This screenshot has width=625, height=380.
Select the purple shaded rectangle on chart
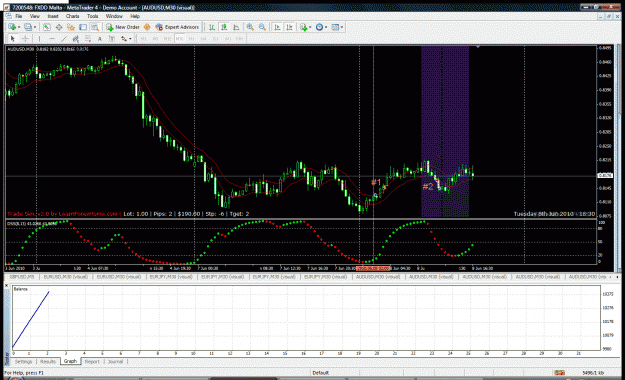tap(445, 132)
